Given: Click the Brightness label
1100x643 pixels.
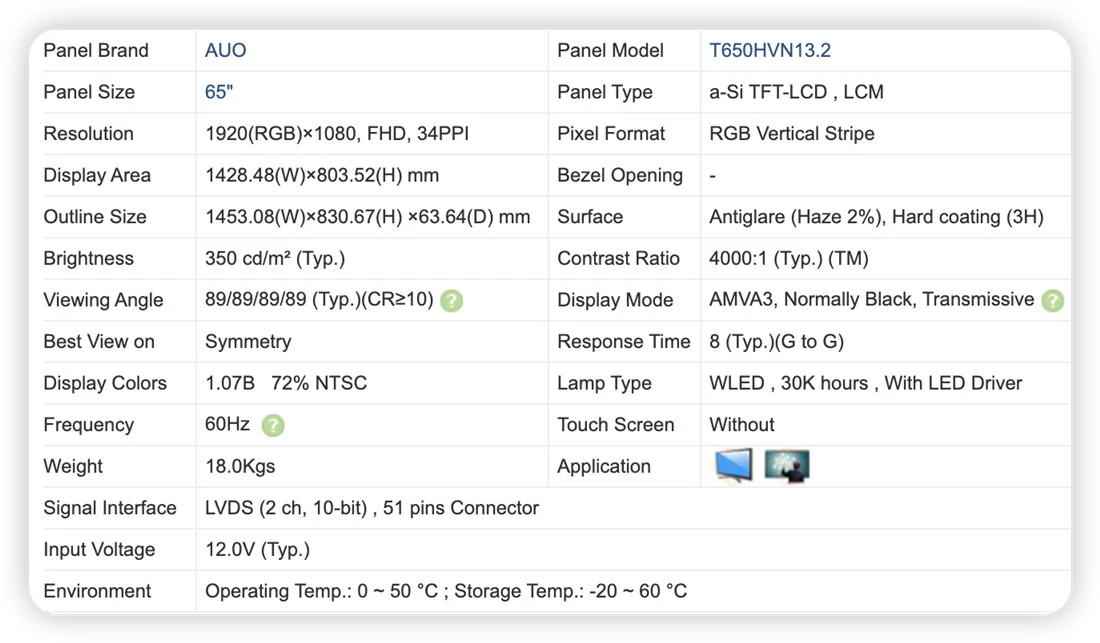Looking at the screenshot, I should tap(88, 258).
